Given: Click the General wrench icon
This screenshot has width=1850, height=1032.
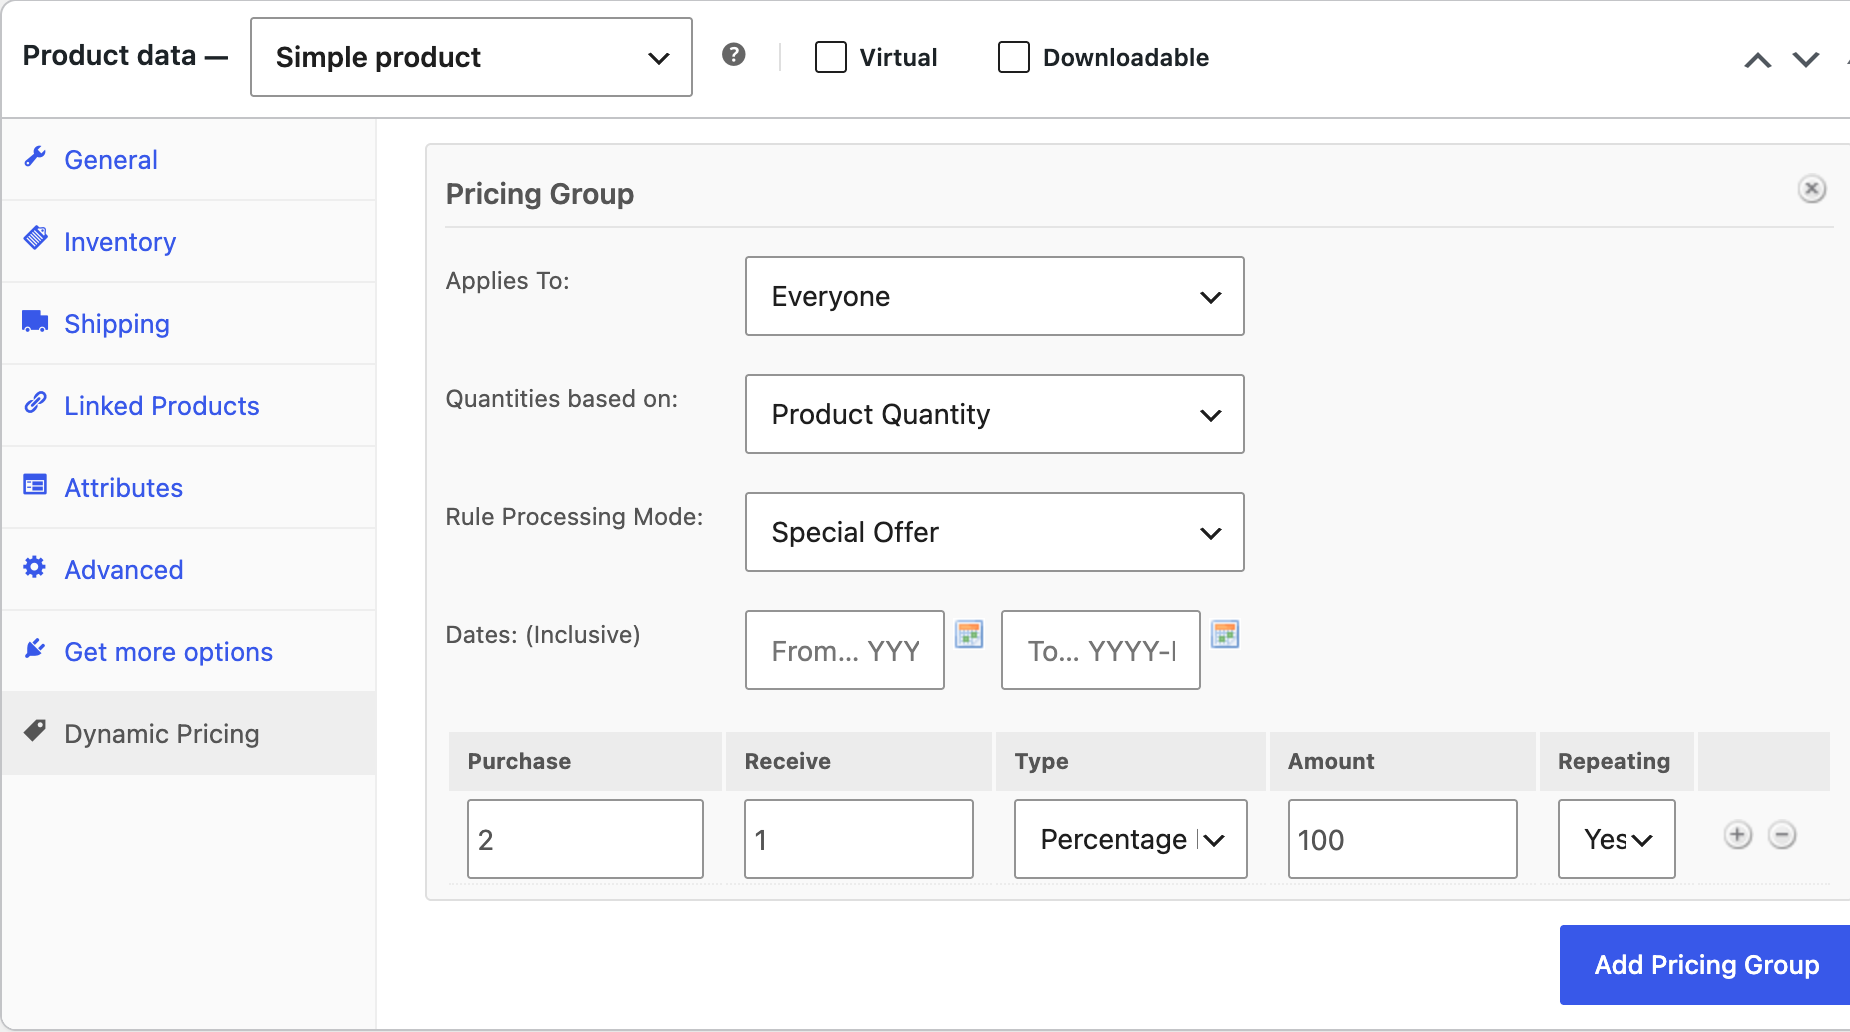Looking at the screenshot, I should pyautogui.click(x=36, y=157).
